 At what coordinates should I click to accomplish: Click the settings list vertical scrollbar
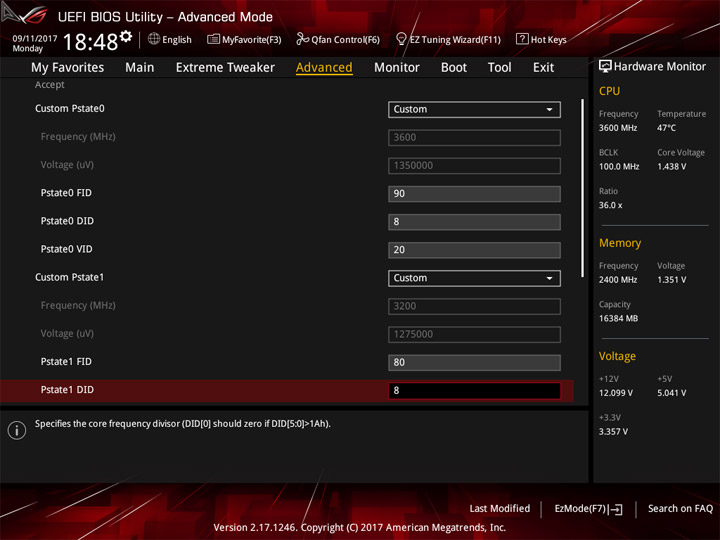(x=583, y=188)
